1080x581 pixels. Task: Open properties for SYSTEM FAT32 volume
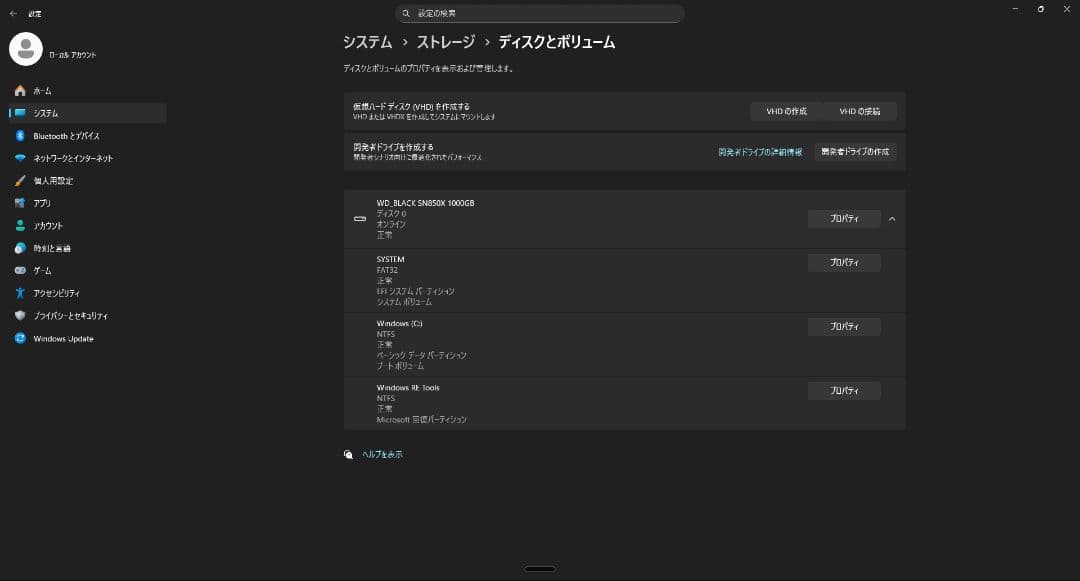pyautogui.click(x=844, y=262)
